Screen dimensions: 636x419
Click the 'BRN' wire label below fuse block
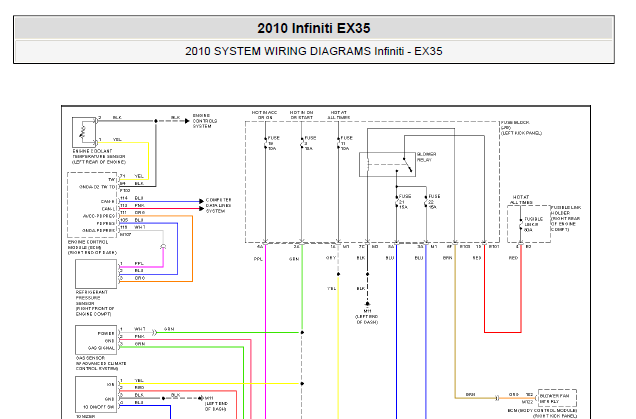447,258
